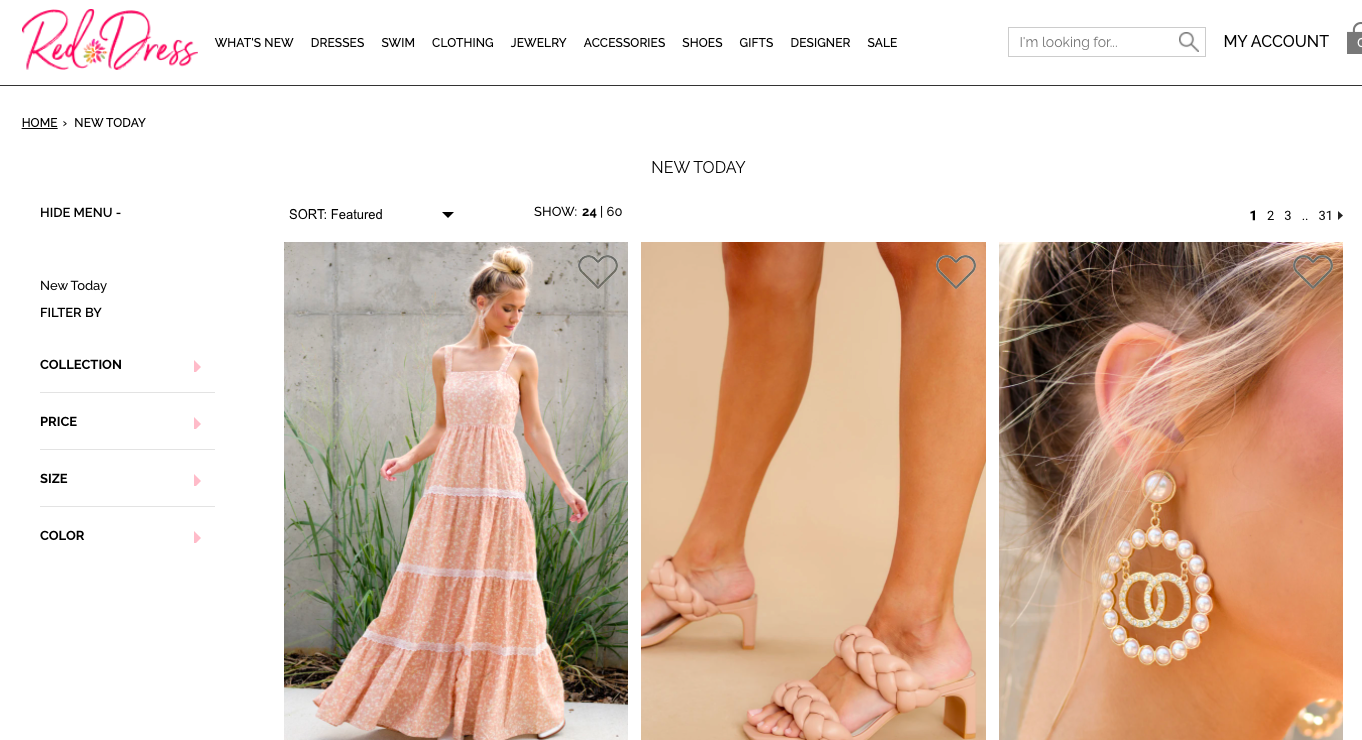Click Hide Menu to collapse filters
Screen dimensions: 1362x740
[80, 213]
